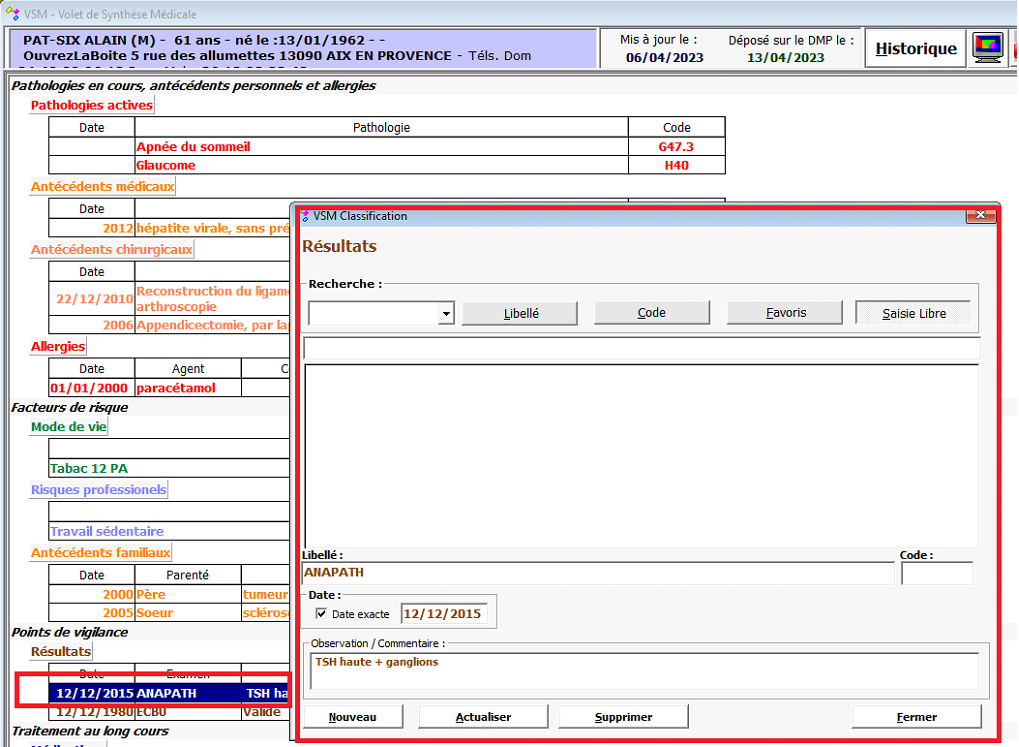Click the Libellé field containing ANAPATH

tap(597, 573)
